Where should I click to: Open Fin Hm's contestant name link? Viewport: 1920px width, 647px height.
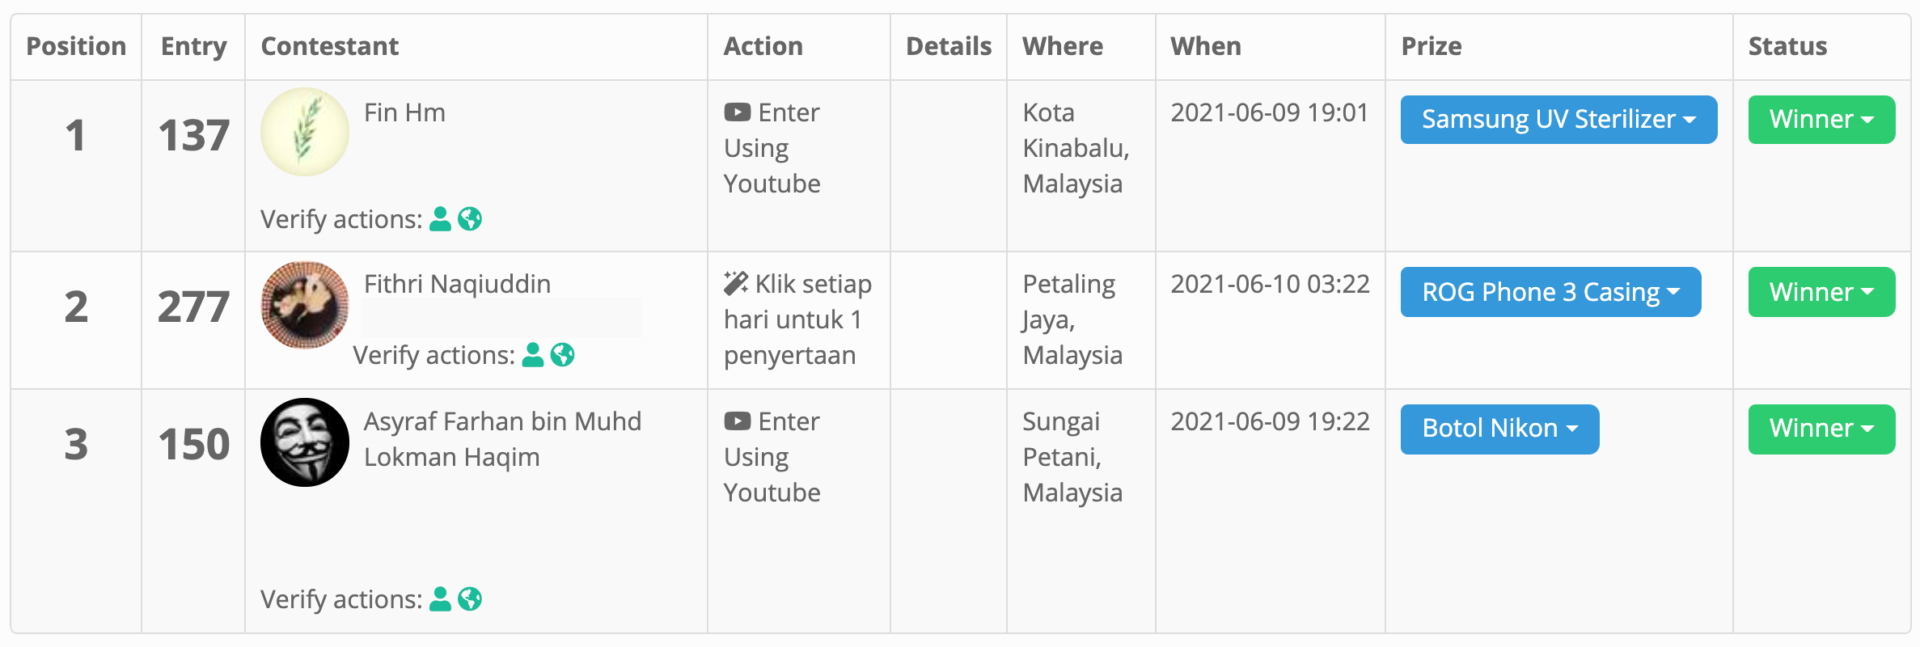405,113
